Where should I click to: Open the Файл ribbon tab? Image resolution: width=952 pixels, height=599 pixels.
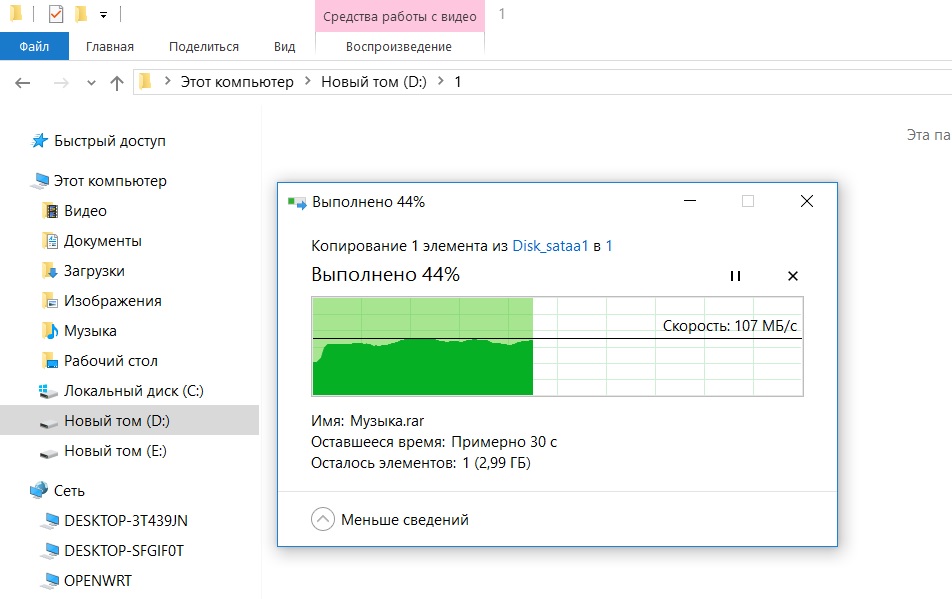[x=34, y=46]
